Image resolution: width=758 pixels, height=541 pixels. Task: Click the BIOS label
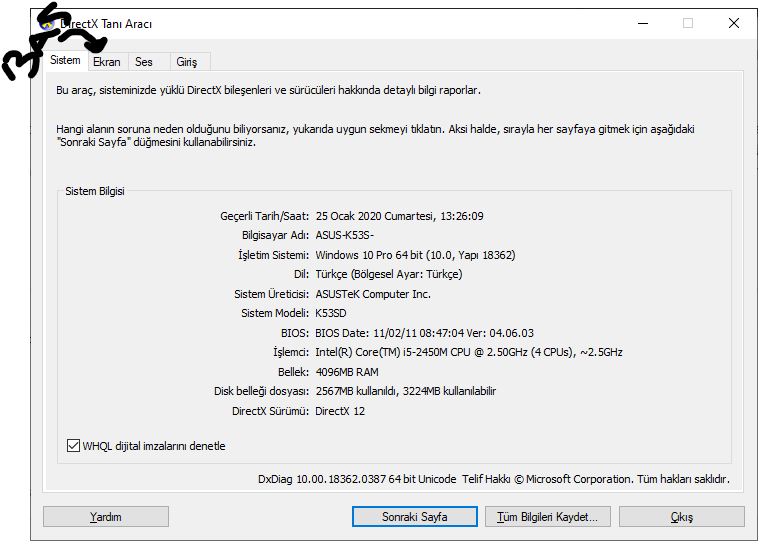pos(295,333)
